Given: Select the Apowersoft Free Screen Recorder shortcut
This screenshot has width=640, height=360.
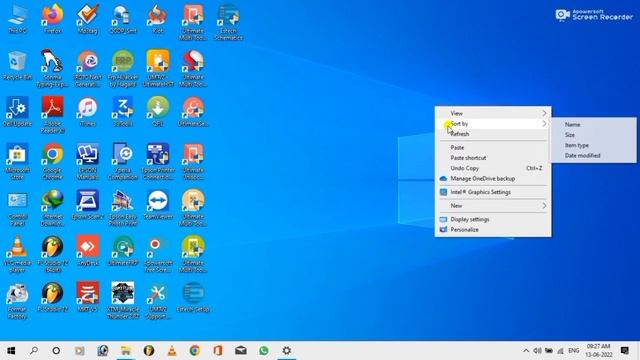Looking at the screenshot, I should pos(158,255).
